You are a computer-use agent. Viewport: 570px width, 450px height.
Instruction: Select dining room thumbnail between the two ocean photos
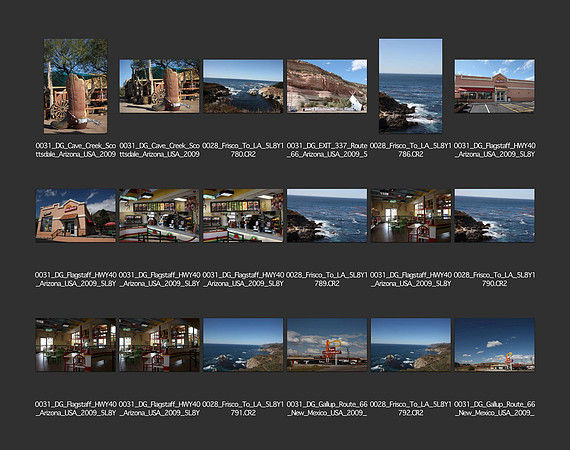(410, 216)
